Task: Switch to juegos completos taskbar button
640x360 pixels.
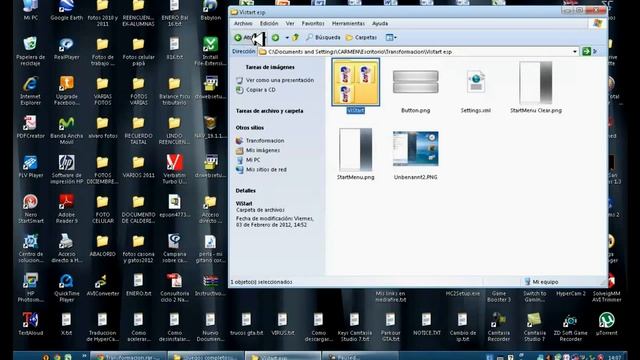Action: pos(205,356)
